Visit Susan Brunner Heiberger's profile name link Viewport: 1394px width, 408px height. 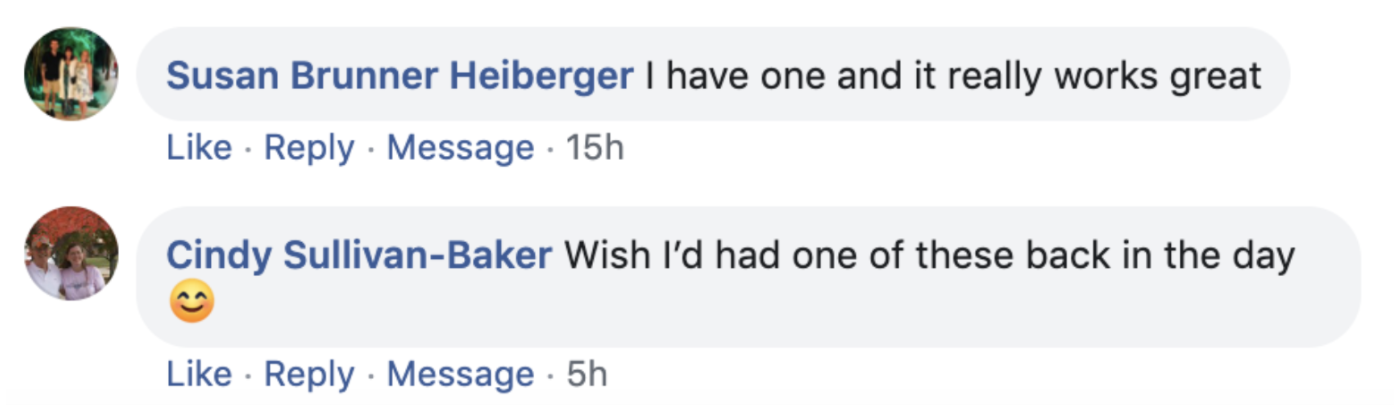pyautogui.click(x=400, y=75)
